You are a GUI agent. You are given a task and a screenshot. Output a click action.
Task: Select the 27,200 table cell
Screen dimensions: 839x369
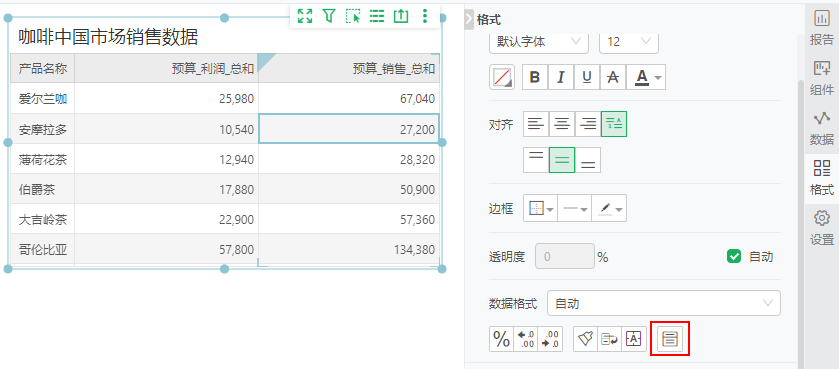tap(349, 128)
